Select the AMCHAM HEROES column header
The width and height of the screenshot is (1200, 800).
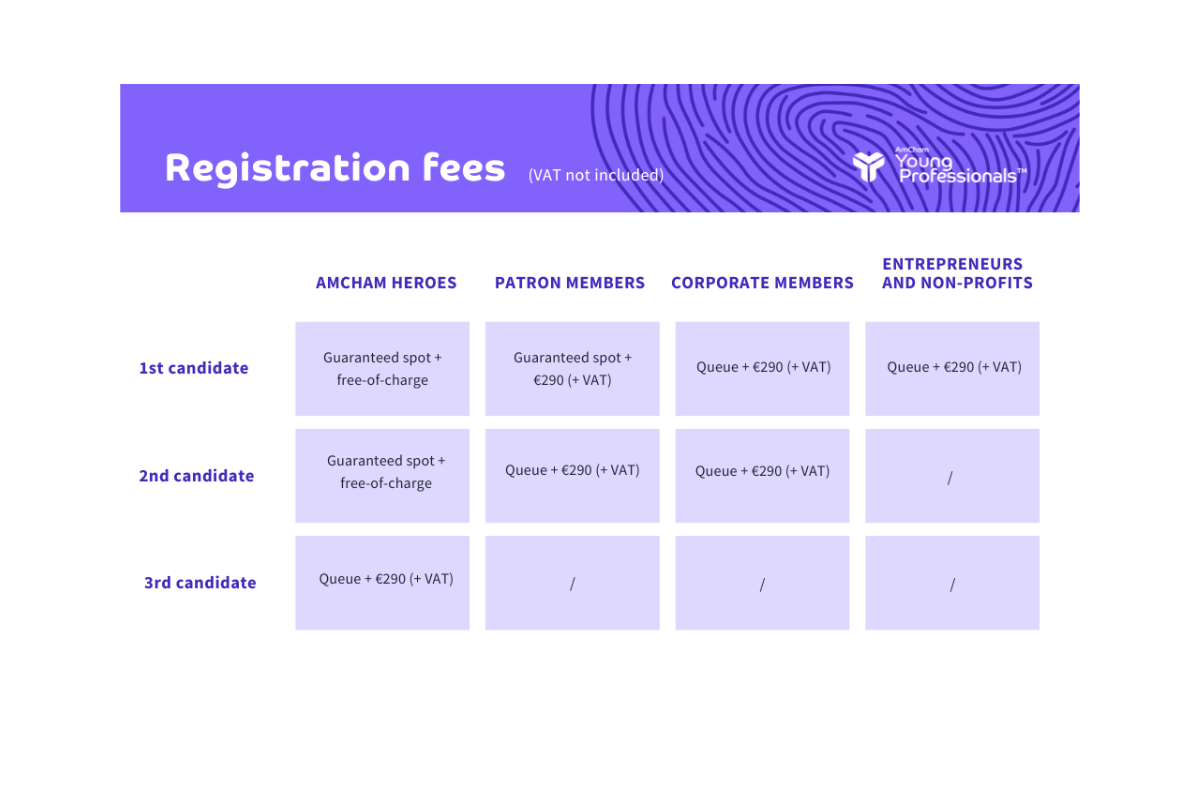386,283
